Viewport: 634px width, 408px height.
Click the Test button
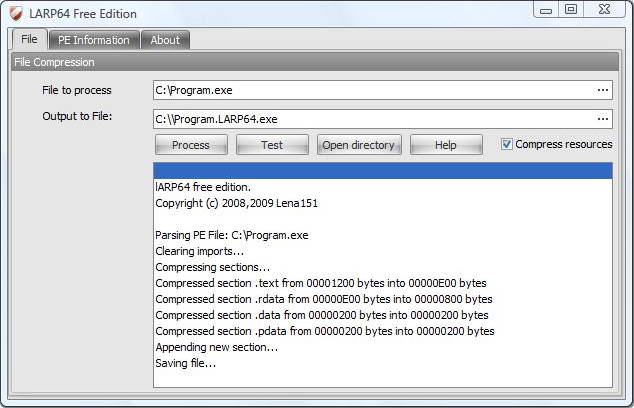click(272, 145)
